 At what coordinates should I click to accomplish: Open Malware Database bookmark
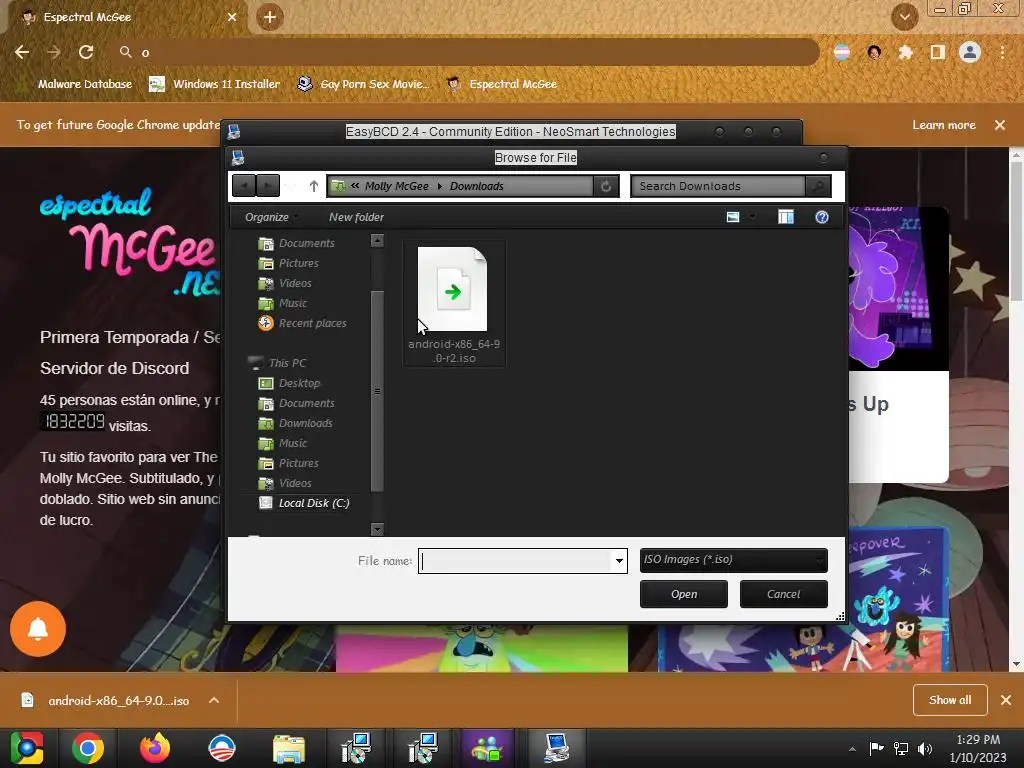tap(74, 84)
